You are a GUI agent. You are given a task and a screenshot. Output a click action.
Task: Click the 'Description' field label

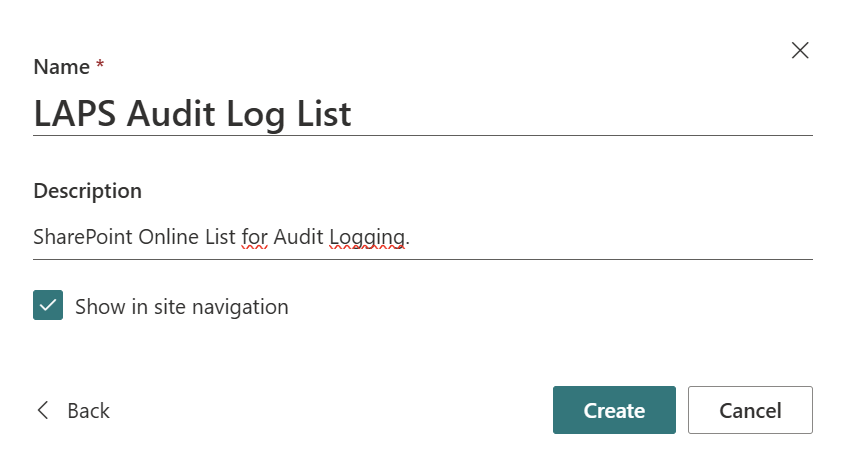(87, 190)
